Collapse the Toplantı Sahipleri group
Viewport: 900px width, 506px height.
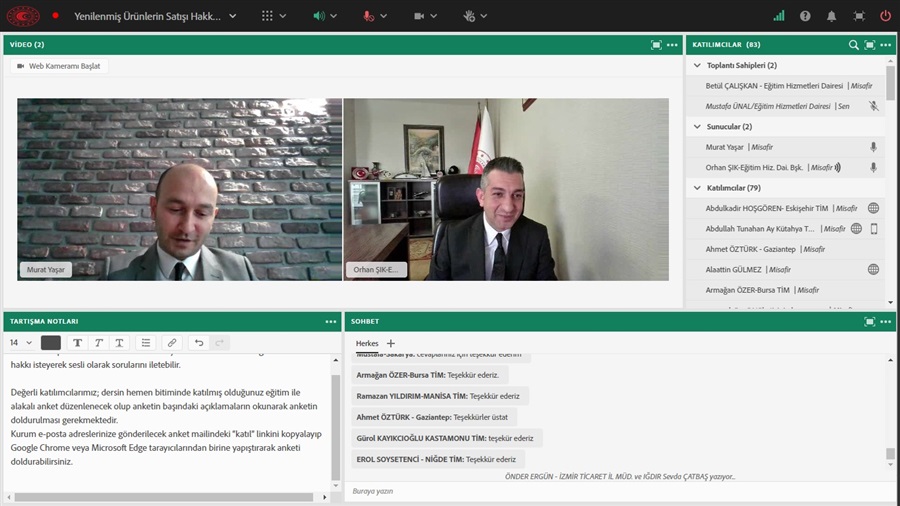[x=698, y=66]
